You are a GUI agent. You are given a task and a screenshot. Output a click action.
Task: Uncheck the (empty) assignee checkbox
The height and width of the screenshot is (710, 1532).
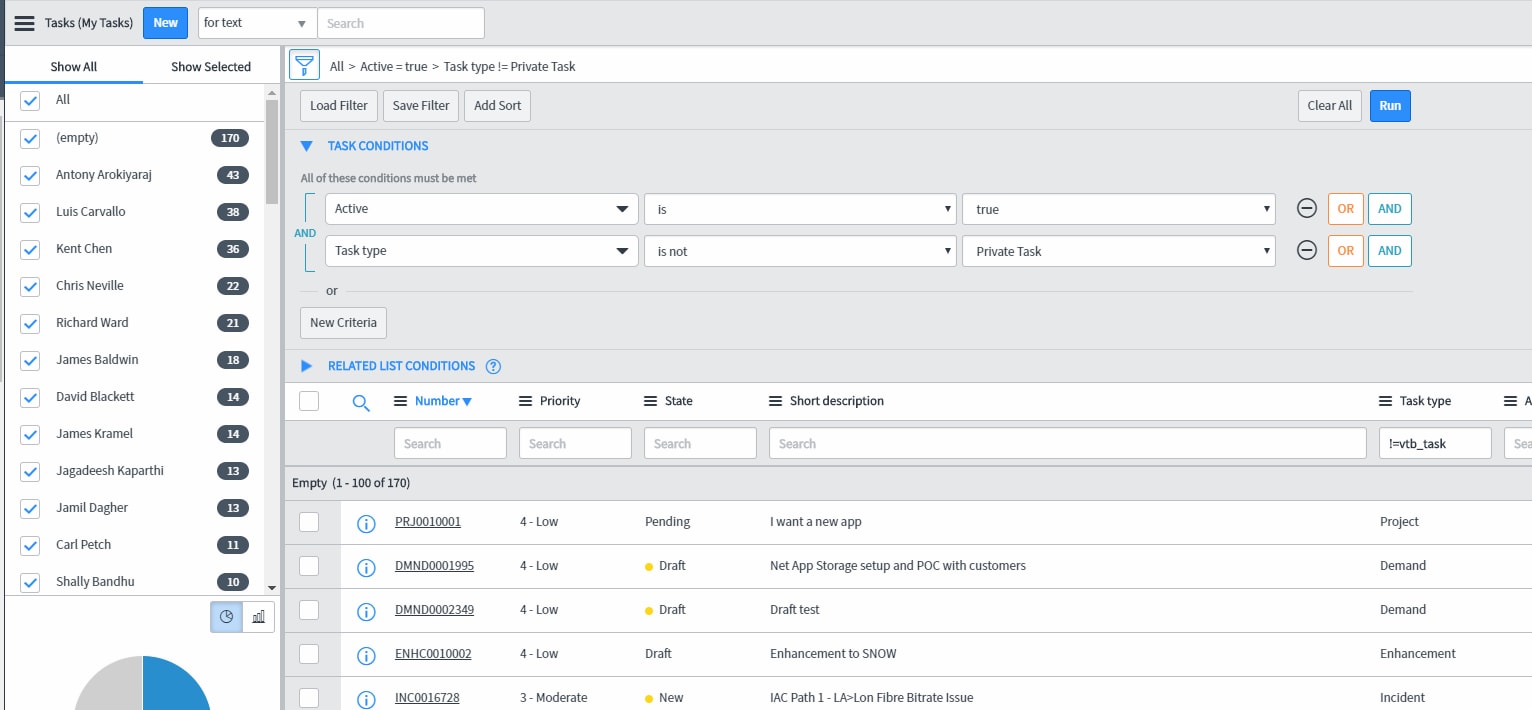30,139
